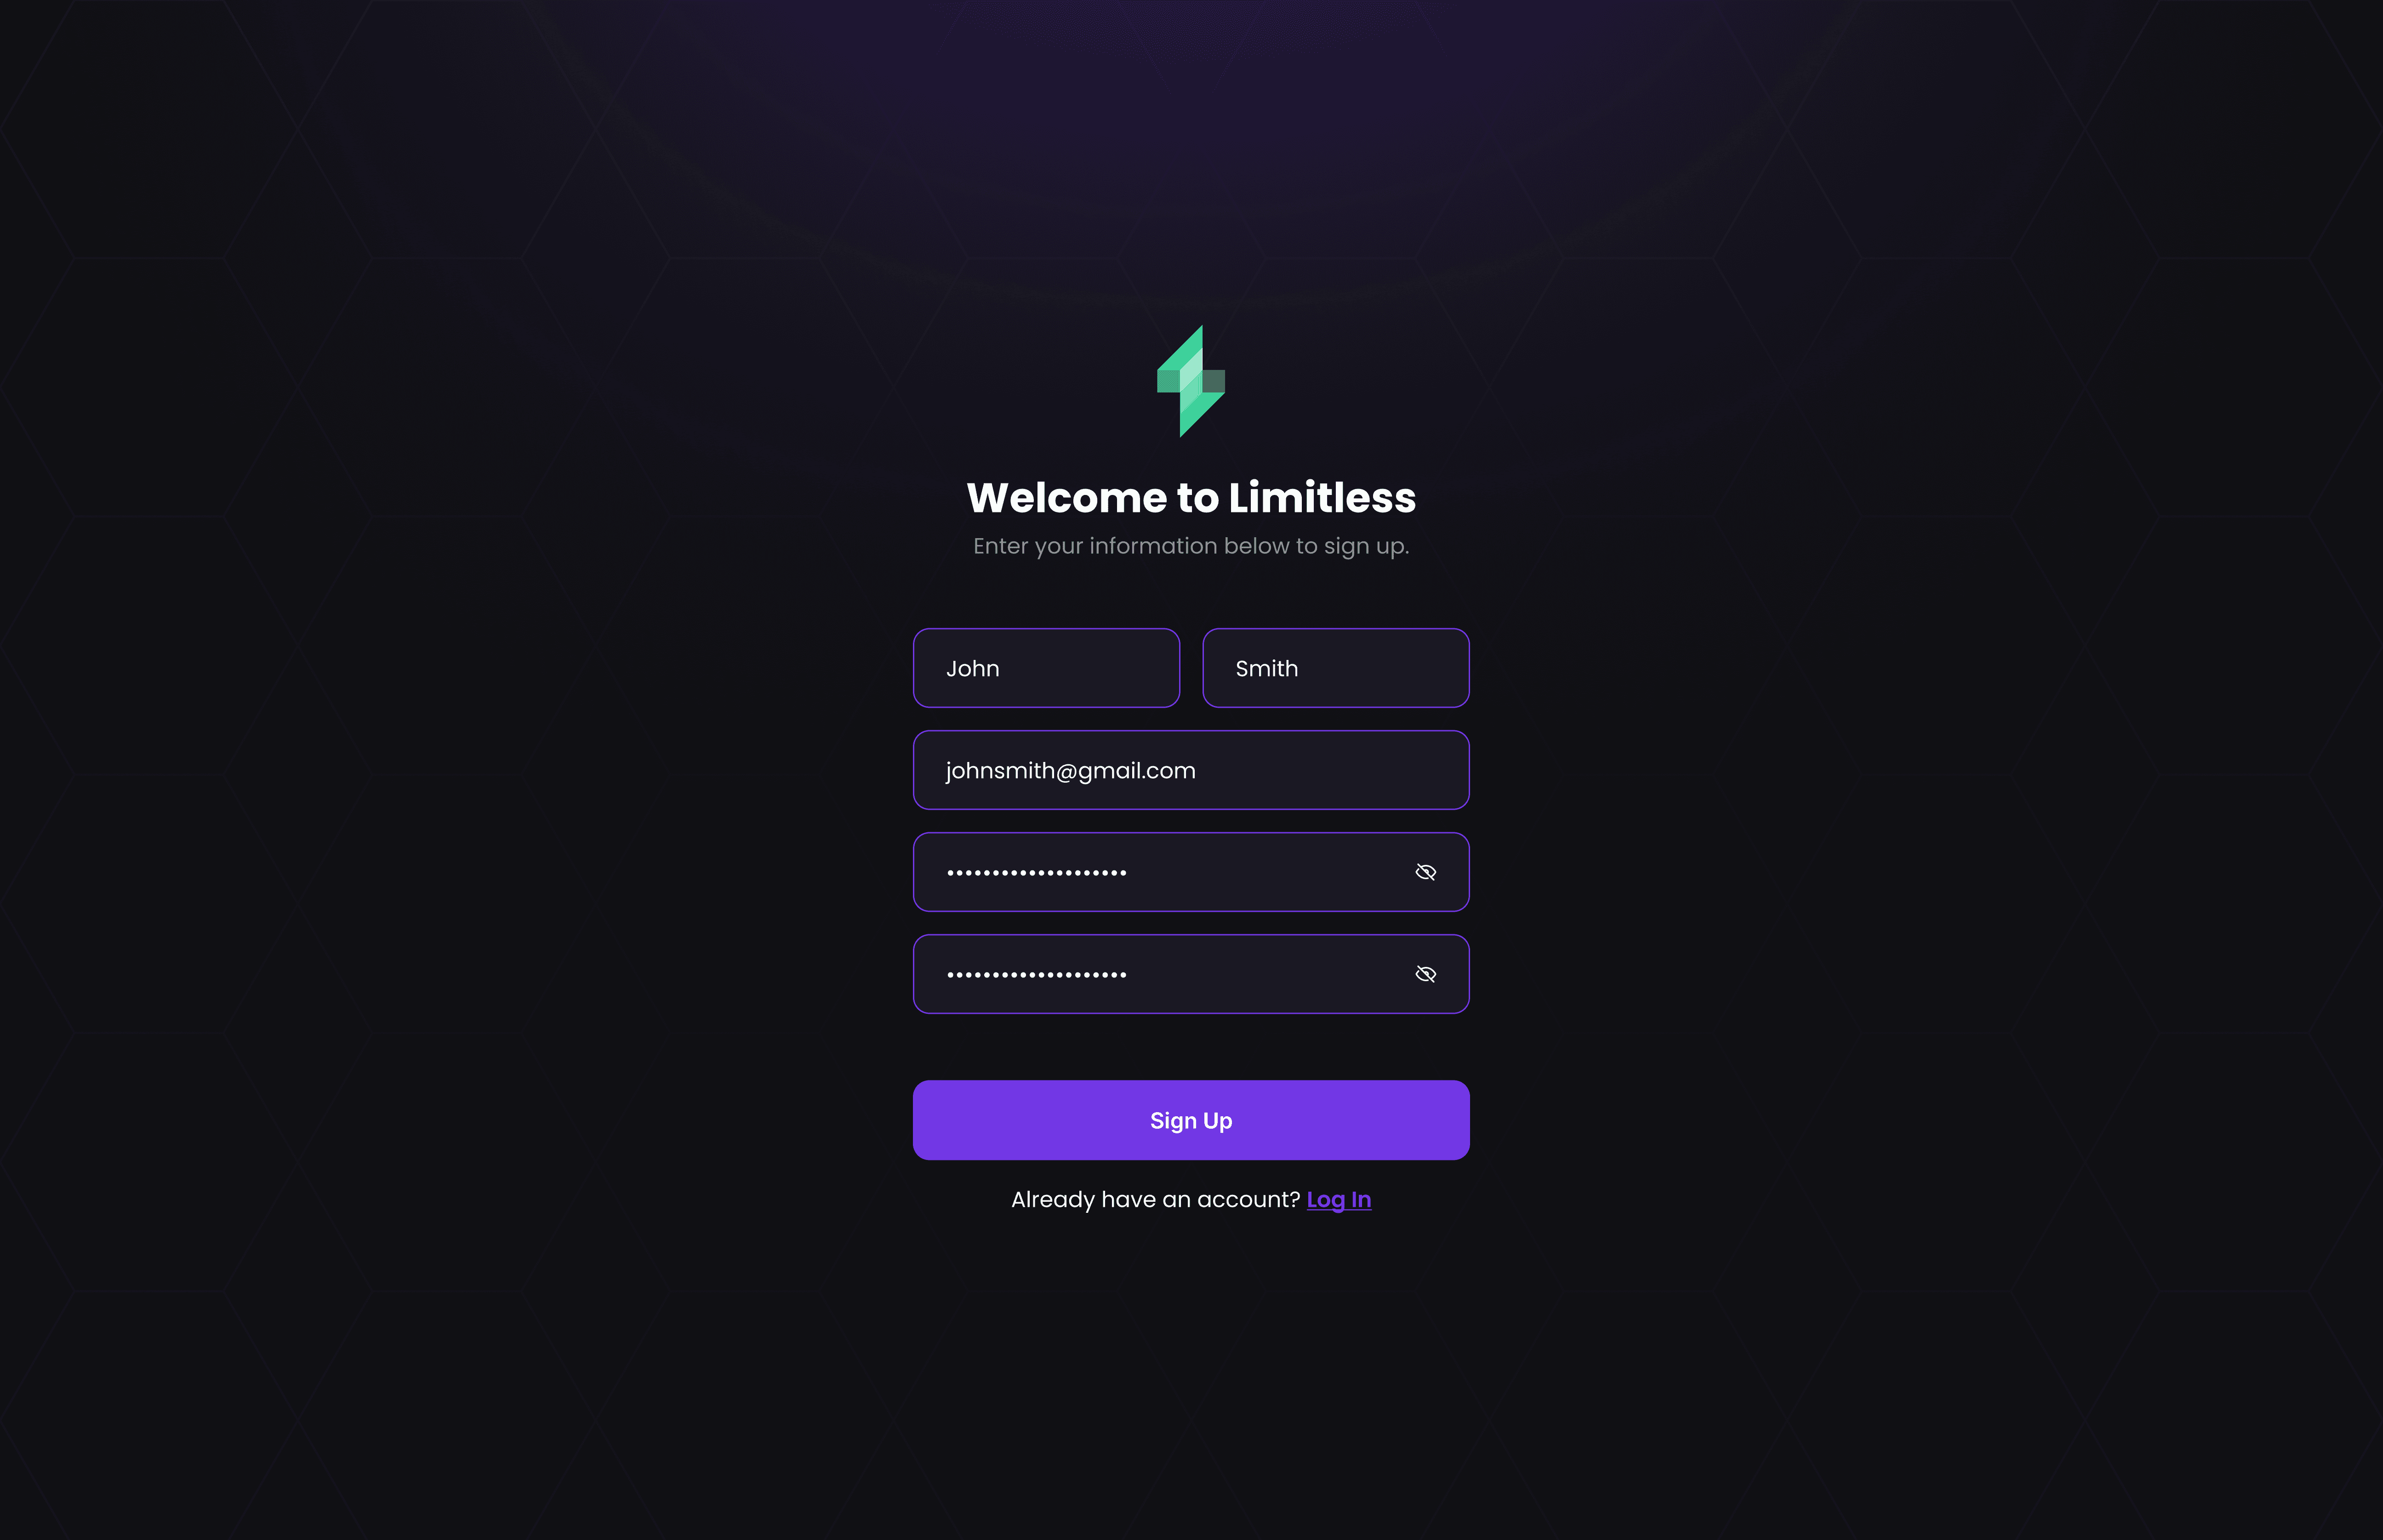The width and height of the screenshot is (2383, 1540).
Task: Open the Log In link
Action: [x=1339, y=1200]
